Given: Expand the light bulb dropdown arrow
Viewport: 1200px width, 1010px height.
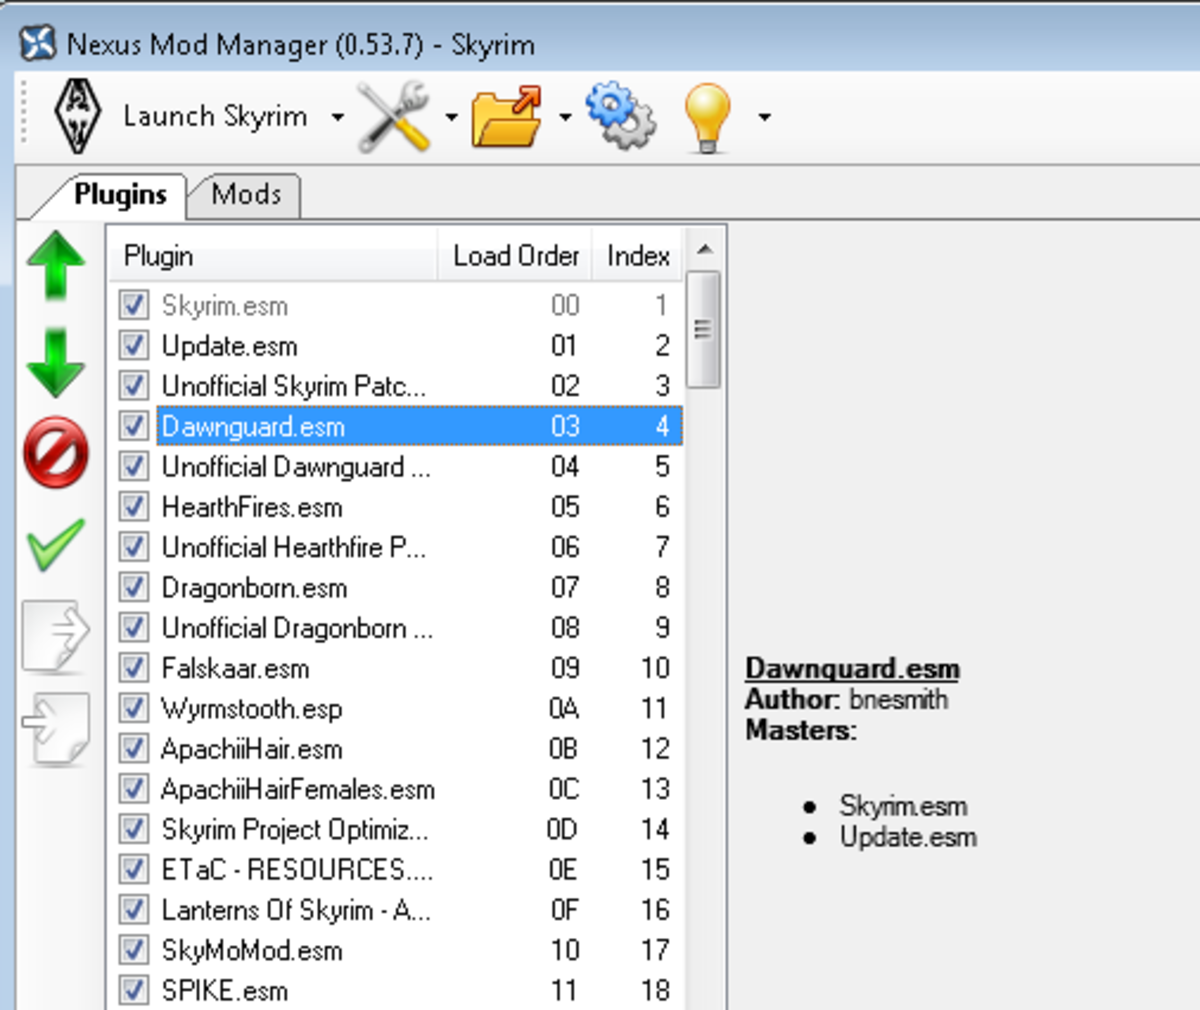Looking at the screenshot, I should point(765,116).
